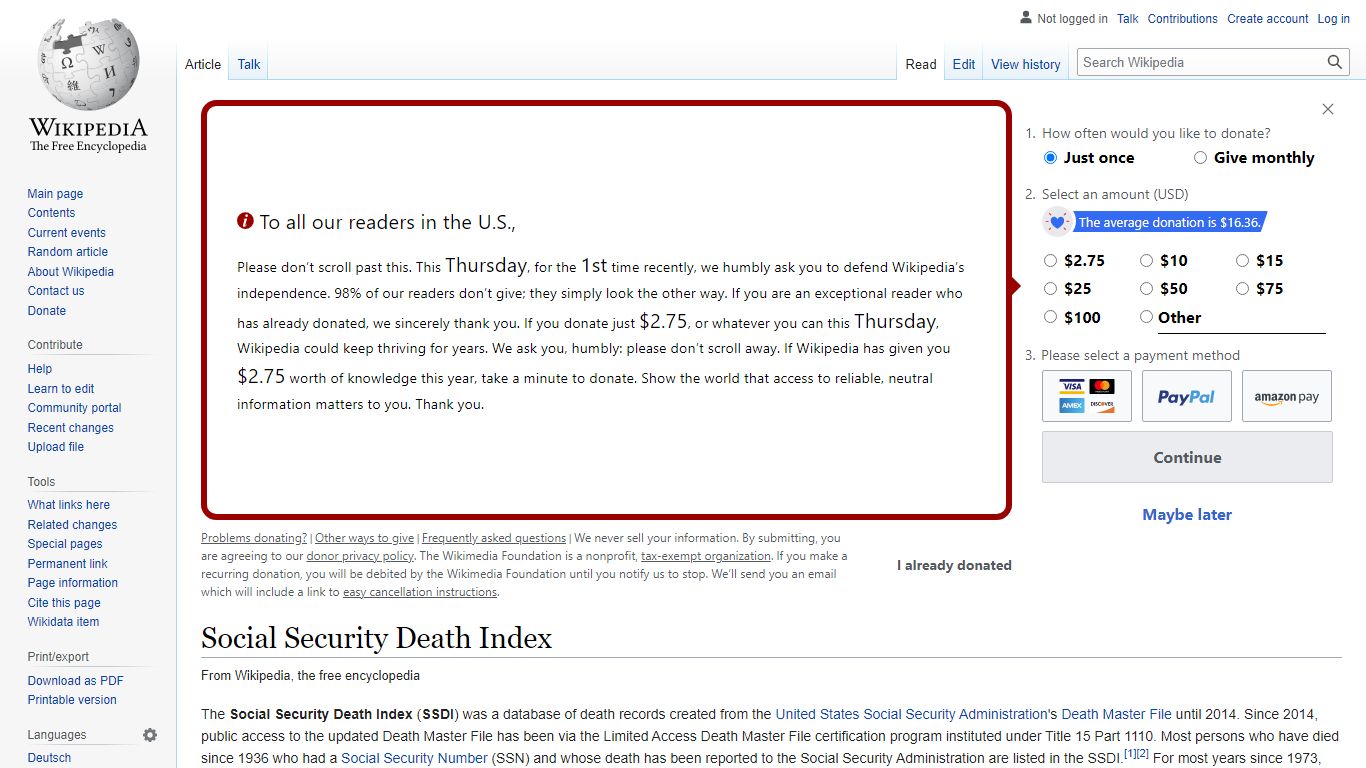Image resolution: width=1366 pixels, height=768 pixels.
Task: Select the Other amount radio button
Action: click(1146, 317)
